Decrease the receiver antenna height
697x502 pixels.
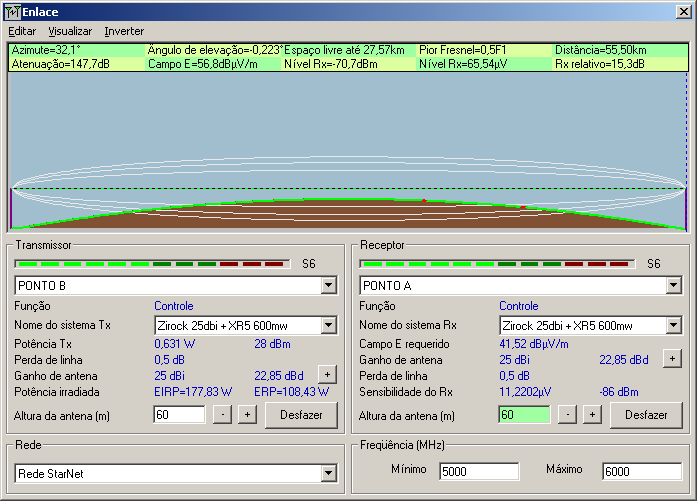tap(567, 415)
